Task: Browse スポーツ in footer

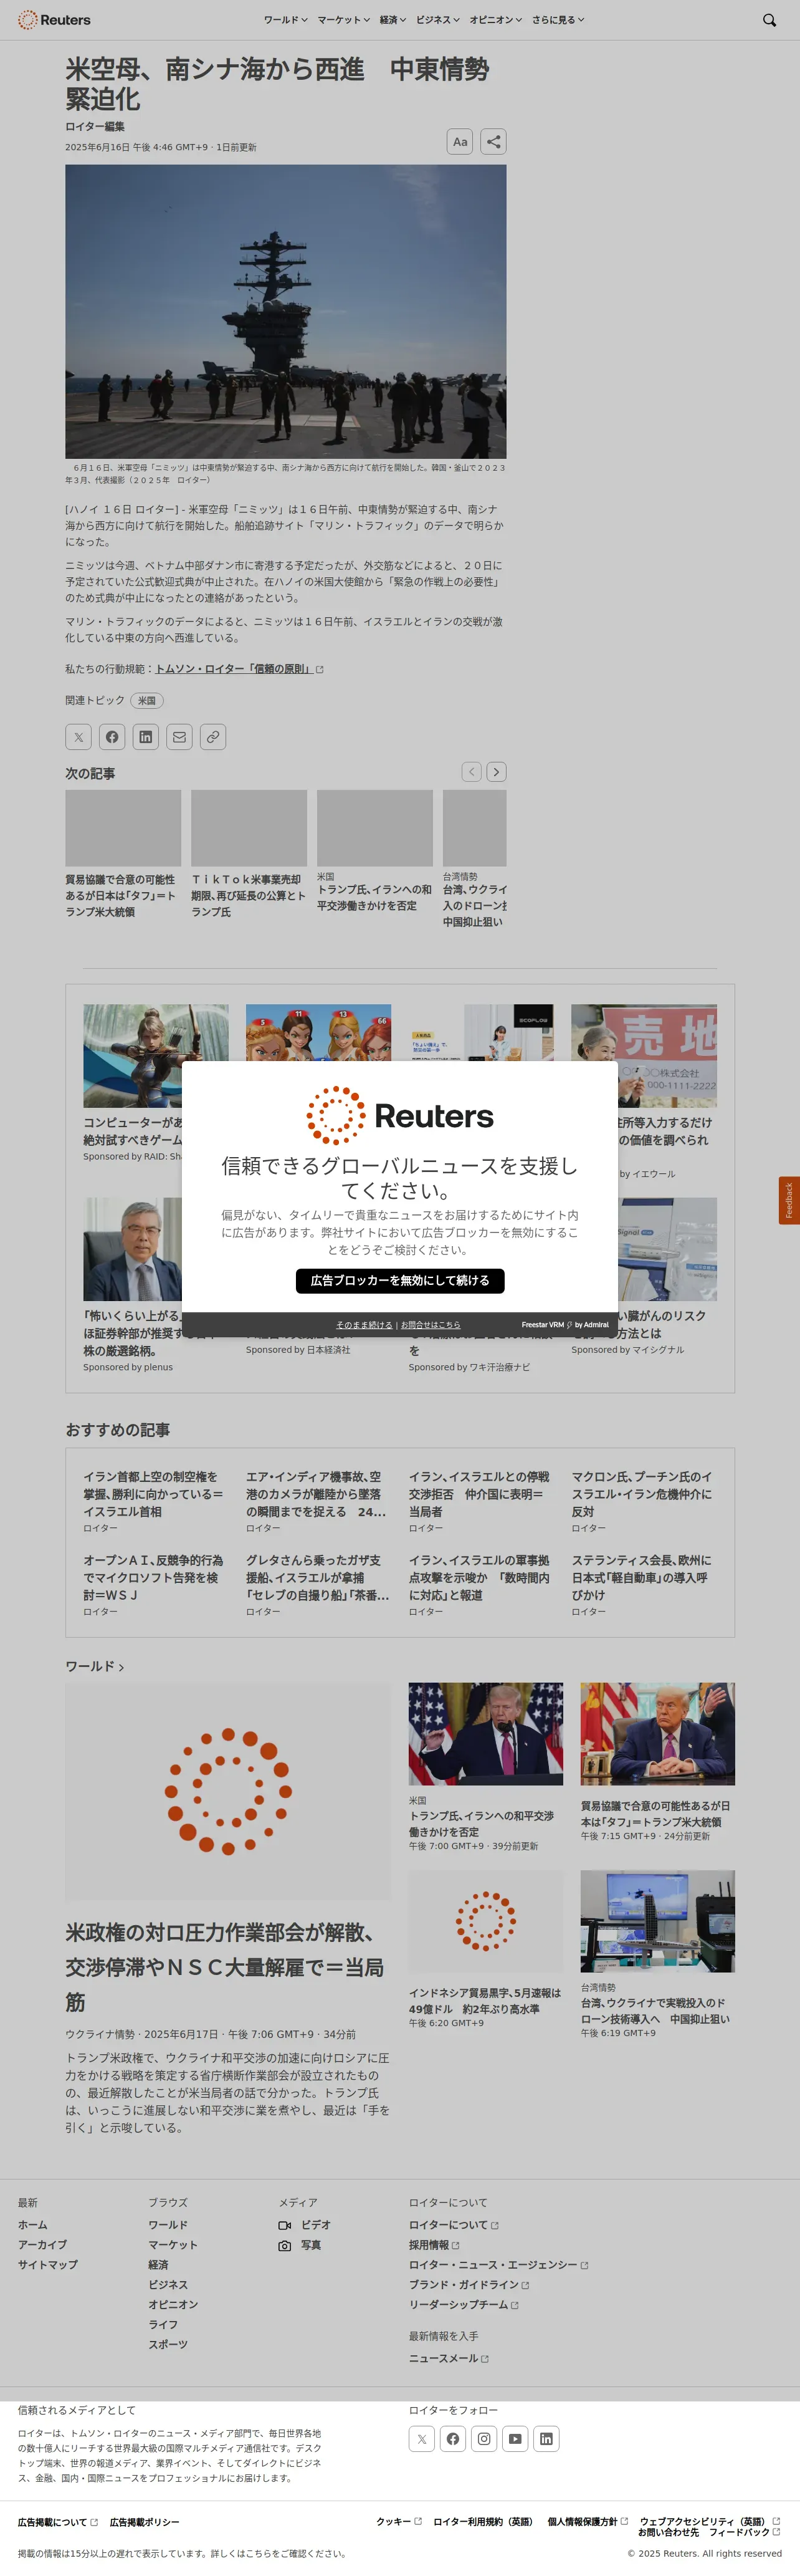Action: click(x=168, y=2344)
